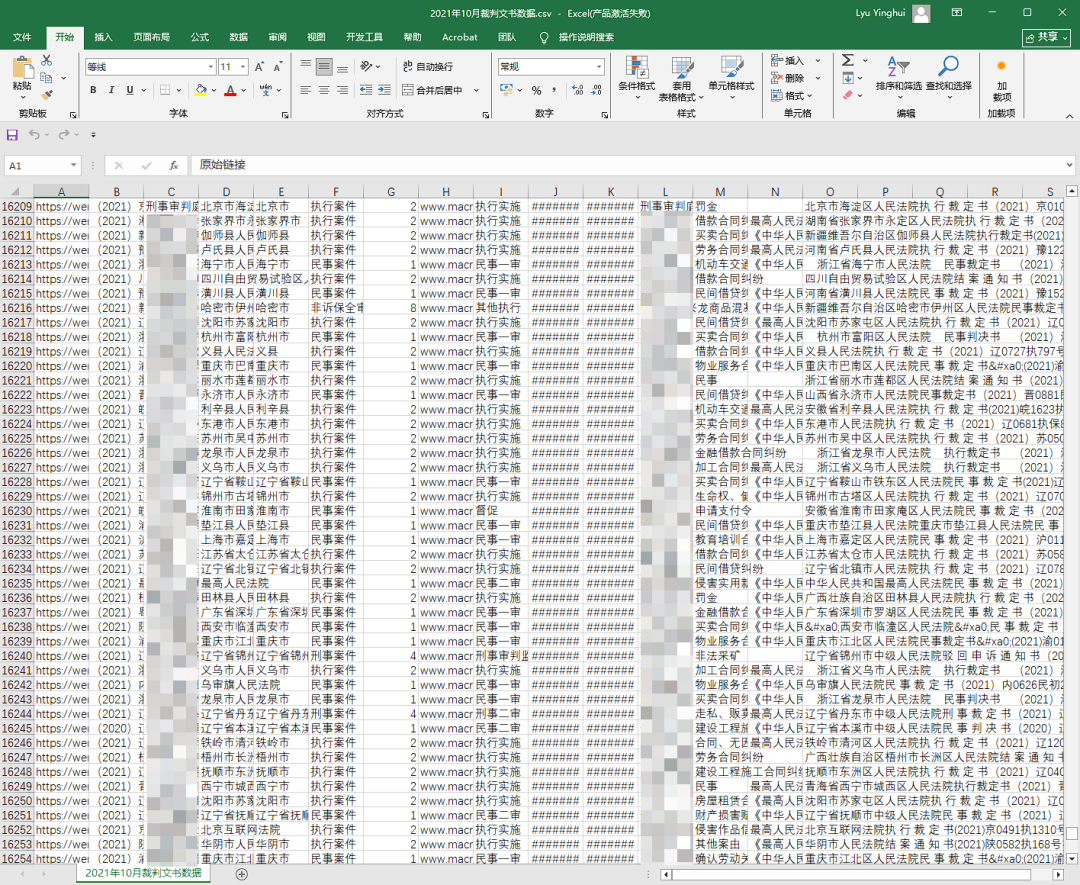Click the Clear eraser icon
Screen dimensions: 1080x885
point(849,95)
